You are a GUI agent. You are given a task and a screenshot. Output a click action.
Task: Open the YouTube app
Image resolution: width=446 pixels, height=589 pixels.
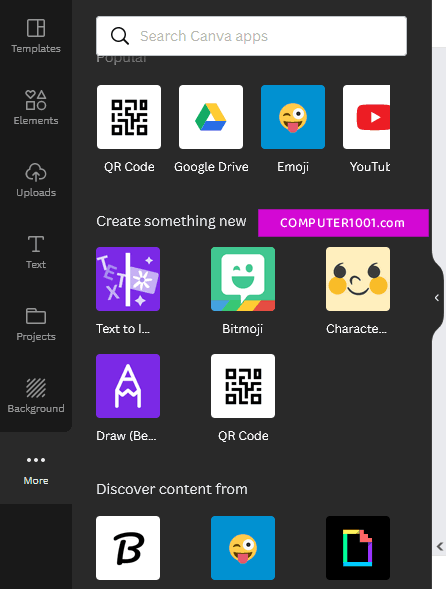coord(366,117)
